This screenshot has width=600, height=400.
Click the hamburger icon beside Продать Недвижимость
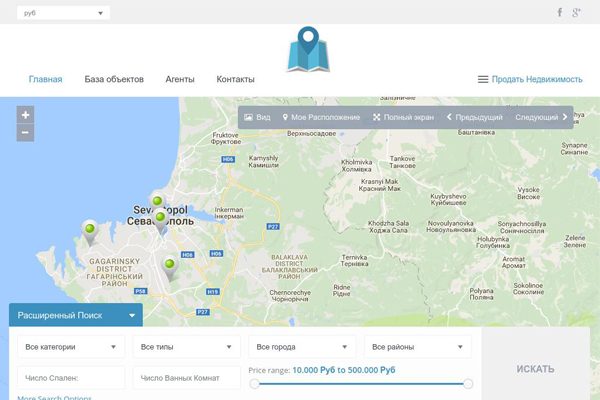[483, 79]
